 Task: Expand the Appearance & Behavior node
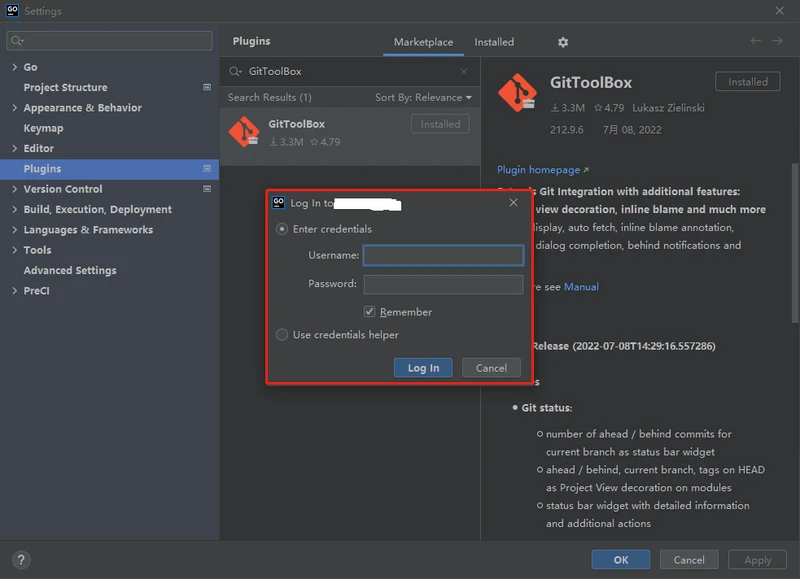click(x=14, y=108)
